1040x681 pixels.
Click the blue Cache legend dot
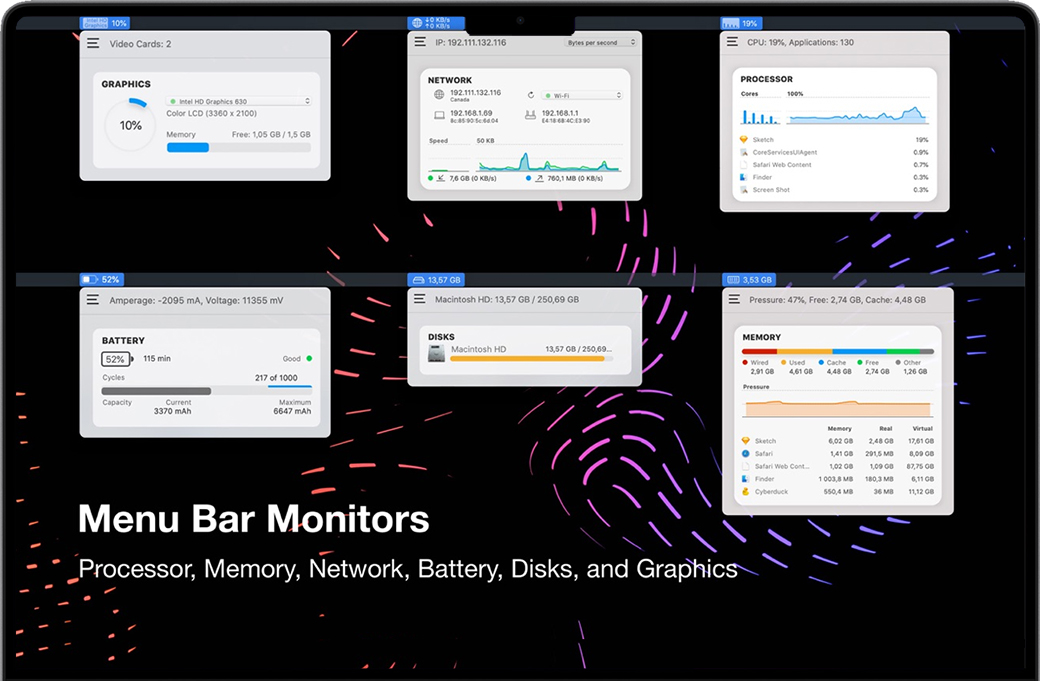[821, 362]
